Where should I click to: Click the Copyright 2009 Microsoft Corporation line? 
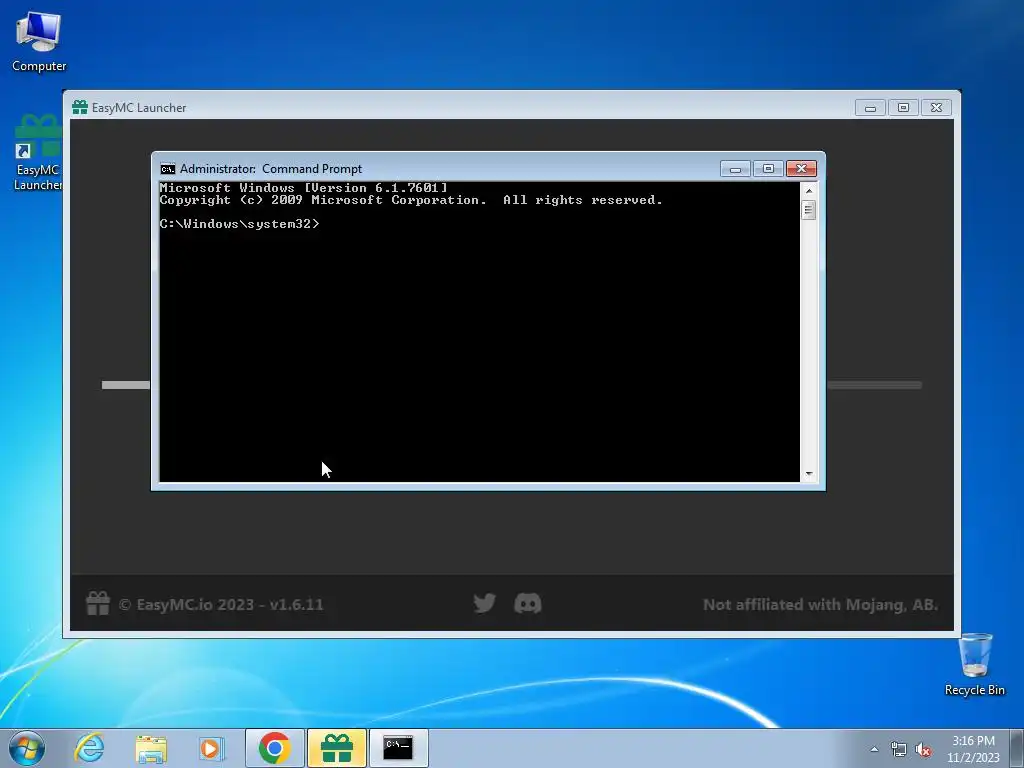tap(411, 200)
